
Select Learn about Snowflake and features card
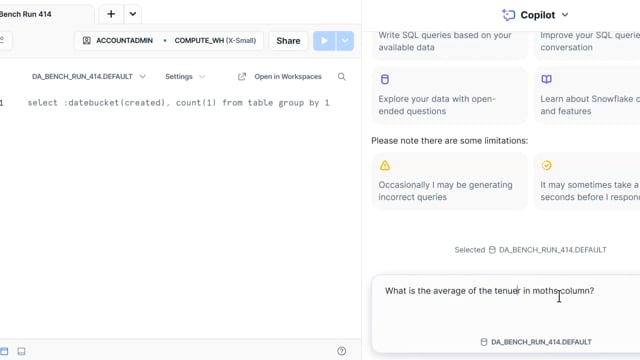click(x=587, y=95)
